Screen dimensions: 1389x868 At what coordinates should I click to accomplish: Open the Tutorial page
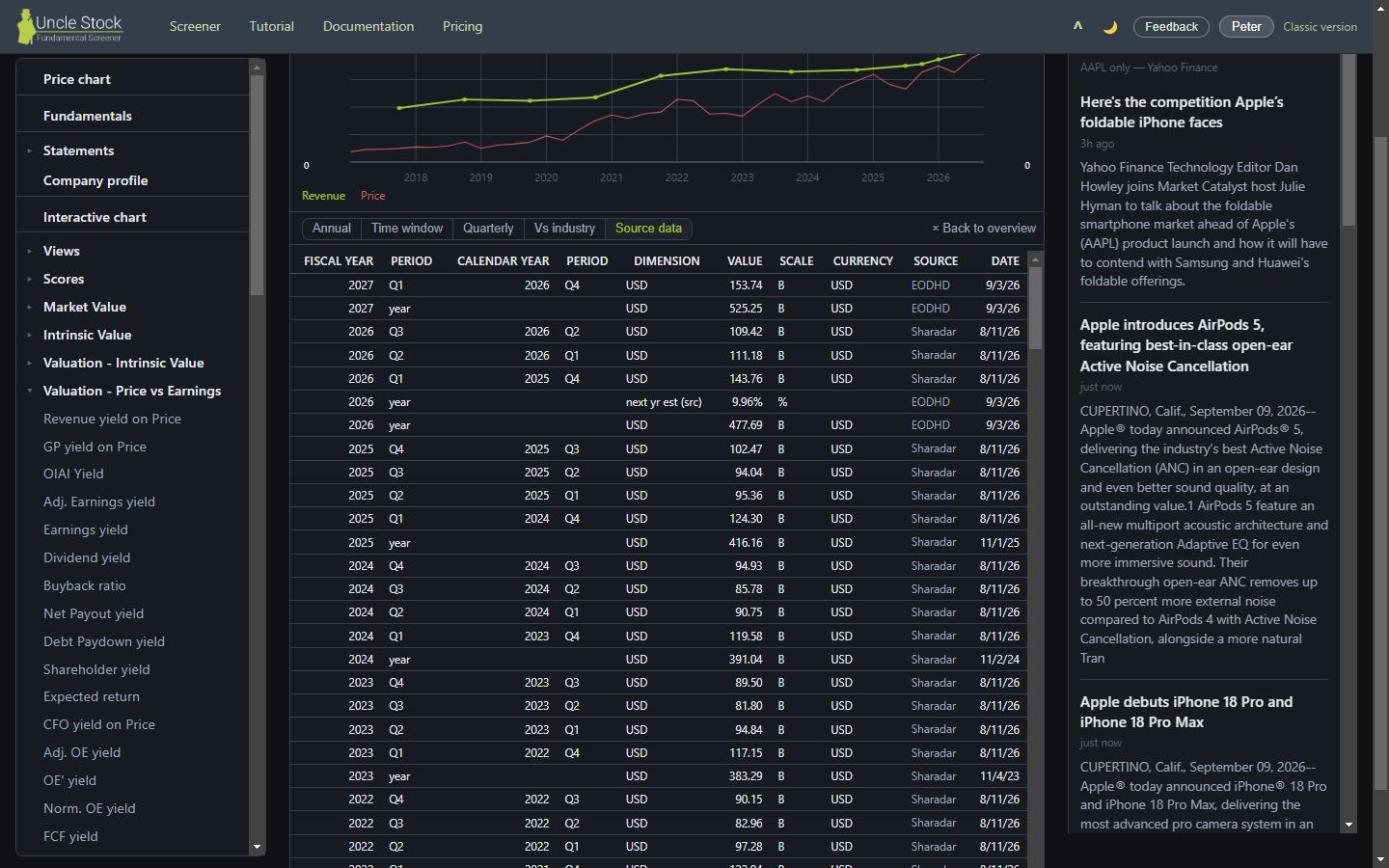pos(271,26)
